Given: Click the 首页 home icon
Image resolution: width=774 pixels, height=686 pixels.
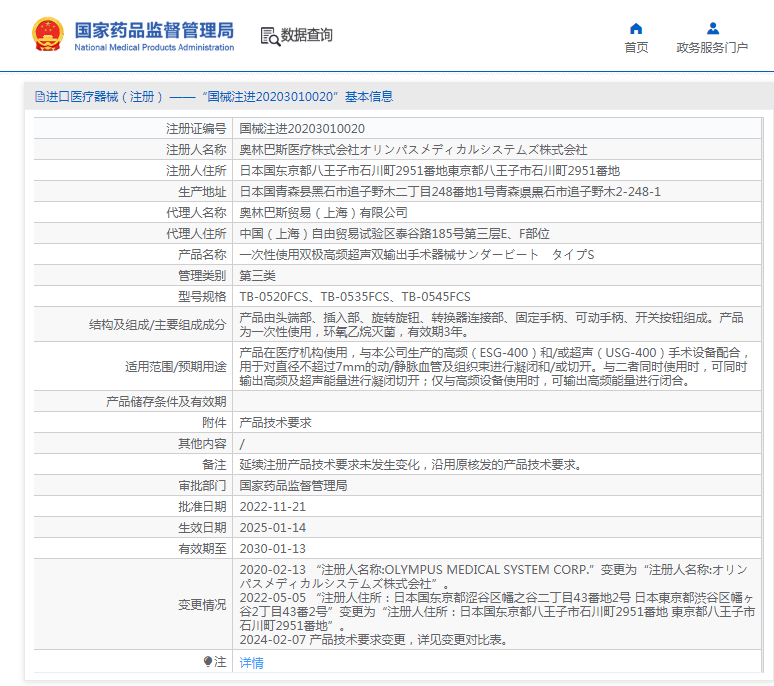Looking at the screenshot, I should pyautogui.click(x=636, y=29).
